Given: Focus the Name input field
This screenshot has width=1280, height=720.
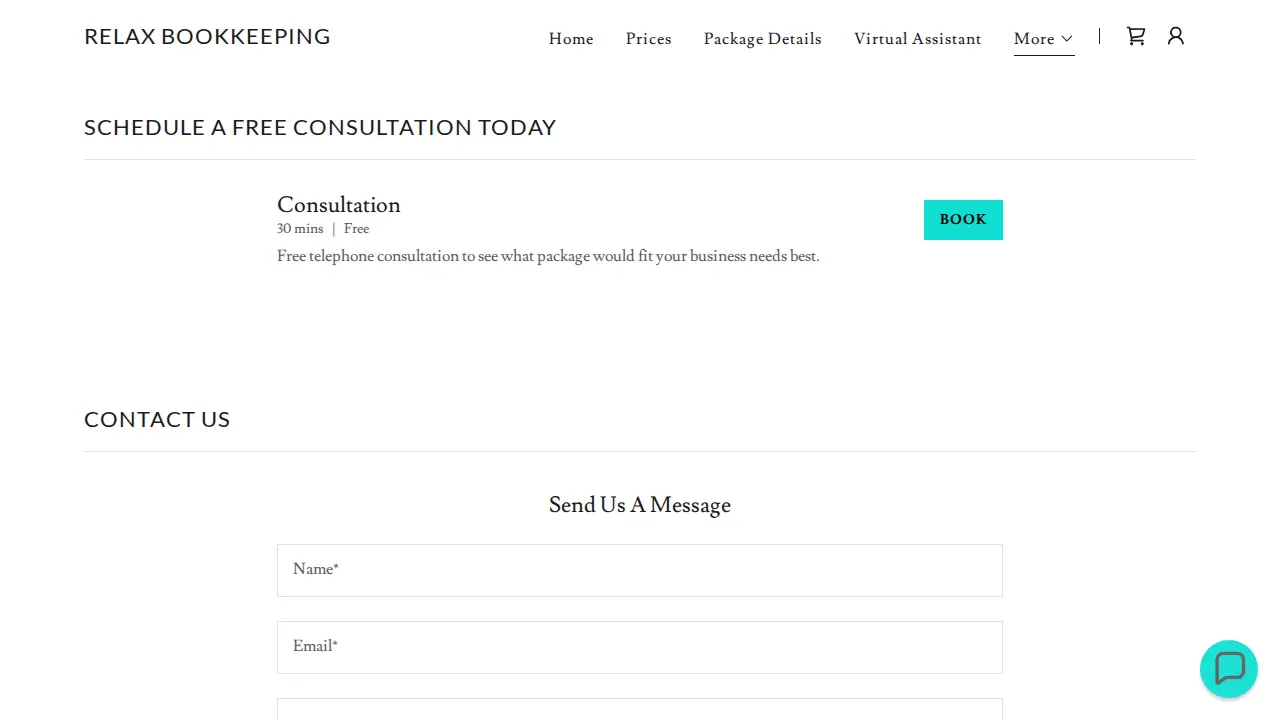Looking at the screenshot, I should 640,570.
